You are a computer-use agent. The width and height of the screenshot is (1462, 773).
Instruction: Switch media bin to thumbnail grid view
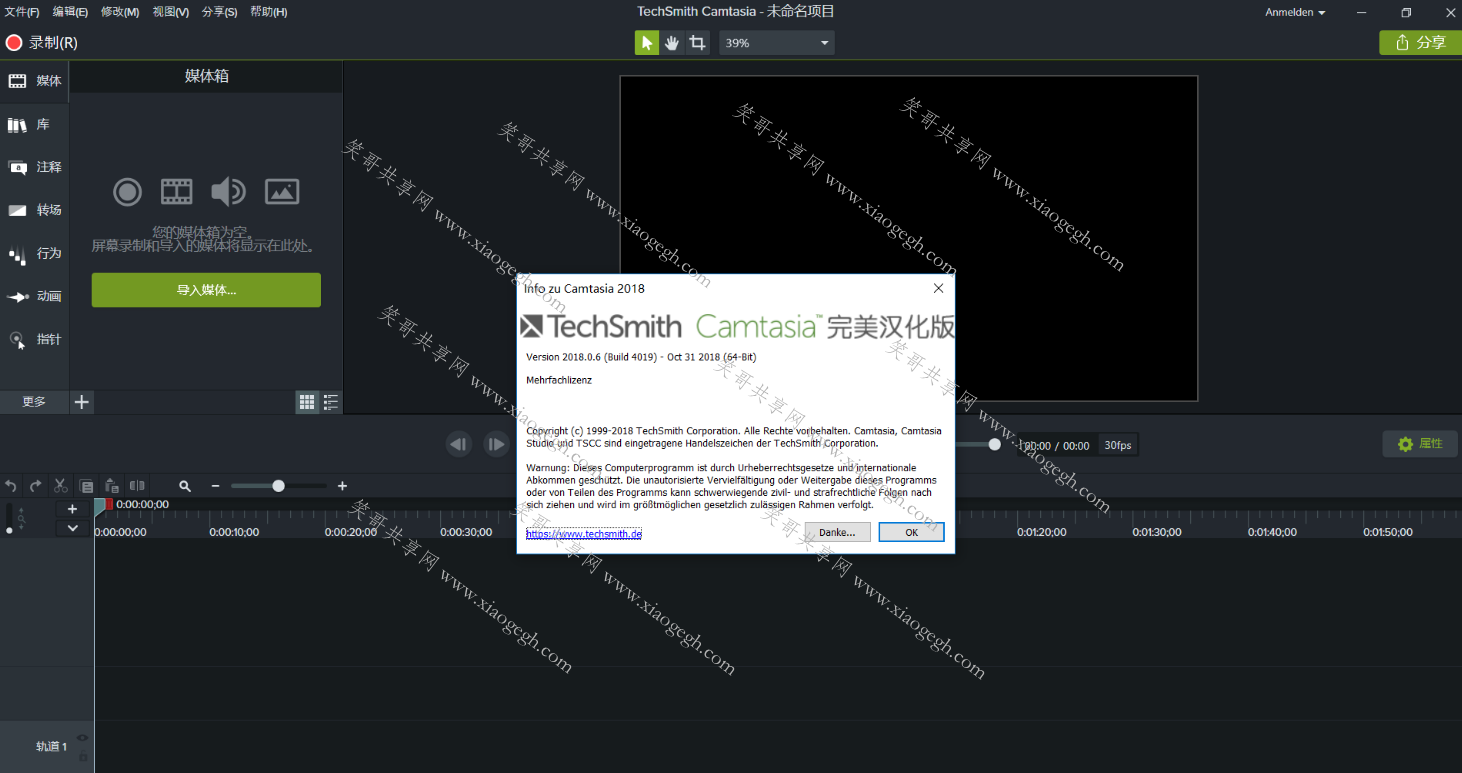[307, 401]
